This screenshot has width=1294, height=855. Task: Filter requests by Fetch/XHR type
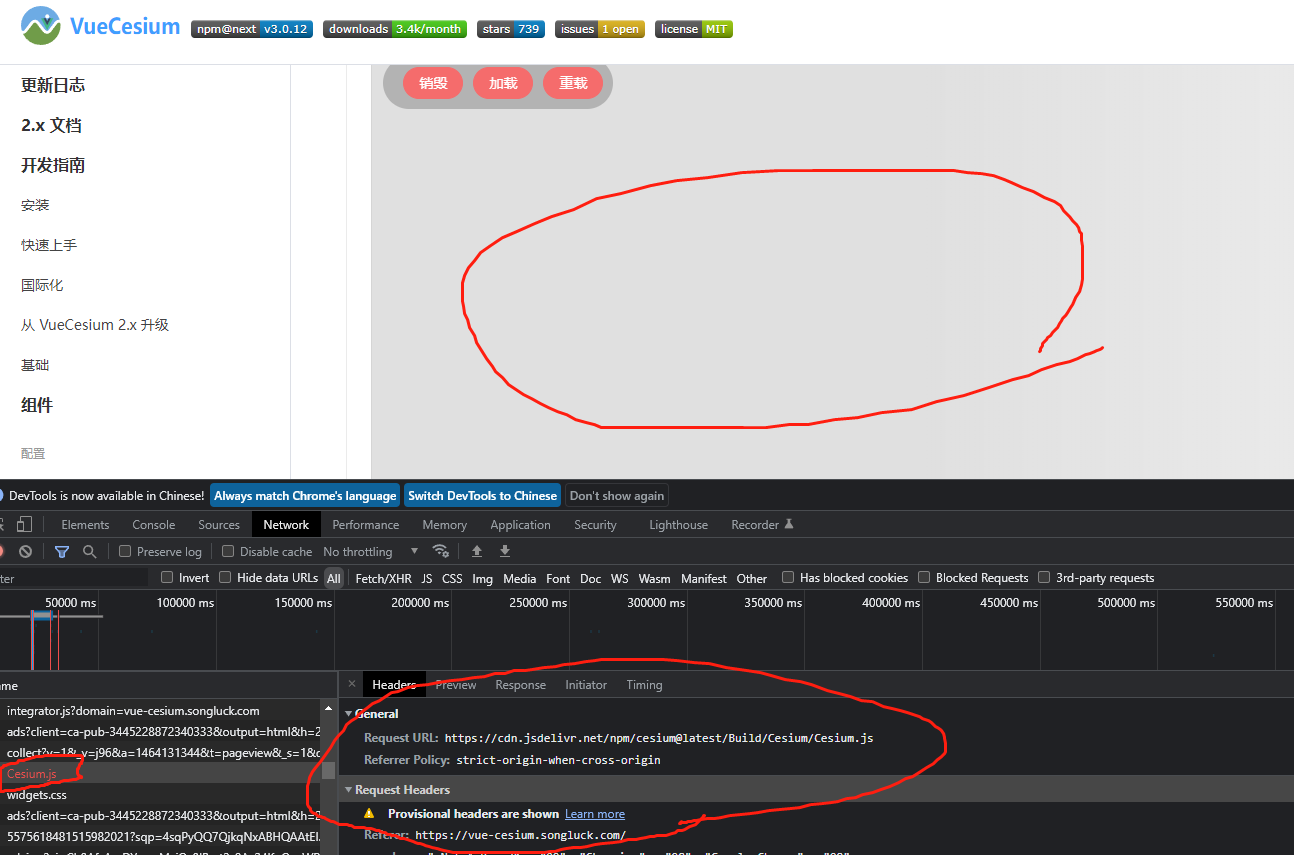pos(383,578)
